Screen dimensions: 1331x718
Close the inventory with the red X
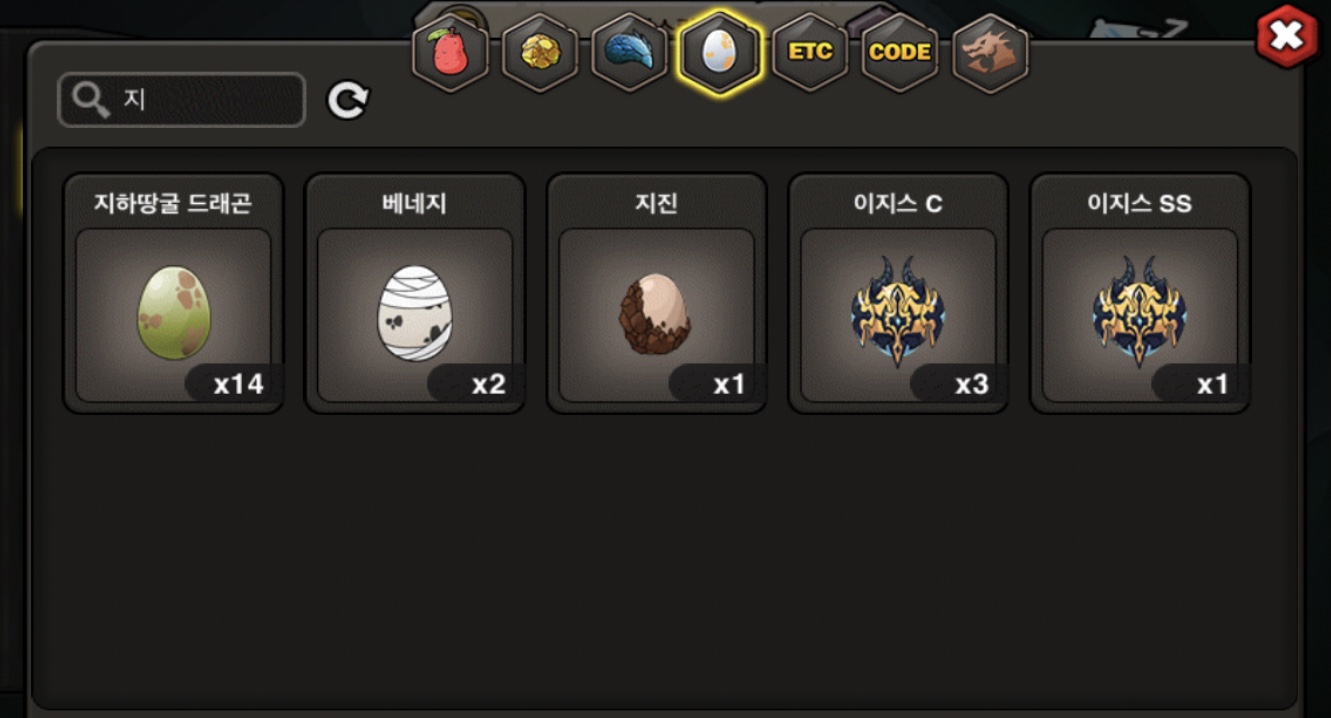point(1287,37)
